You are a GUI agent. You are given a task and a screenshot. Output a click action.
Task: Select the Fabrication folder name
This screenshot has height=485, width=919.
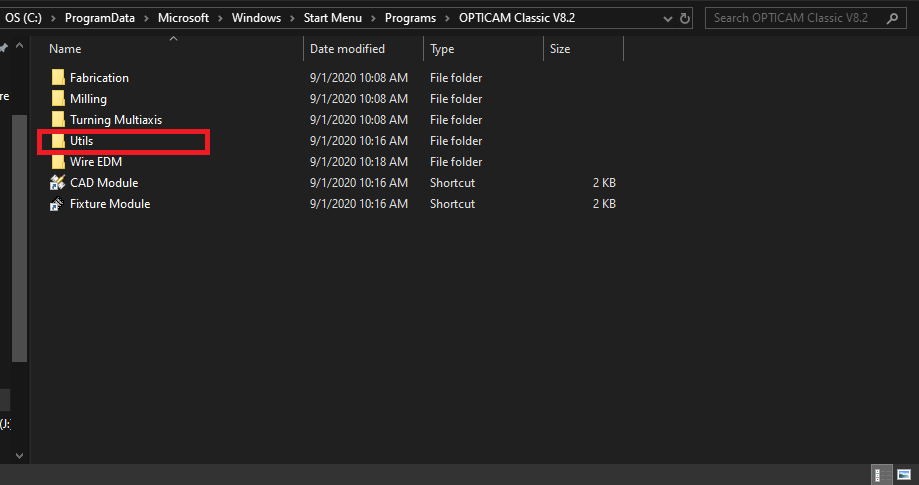pos(99,77)
